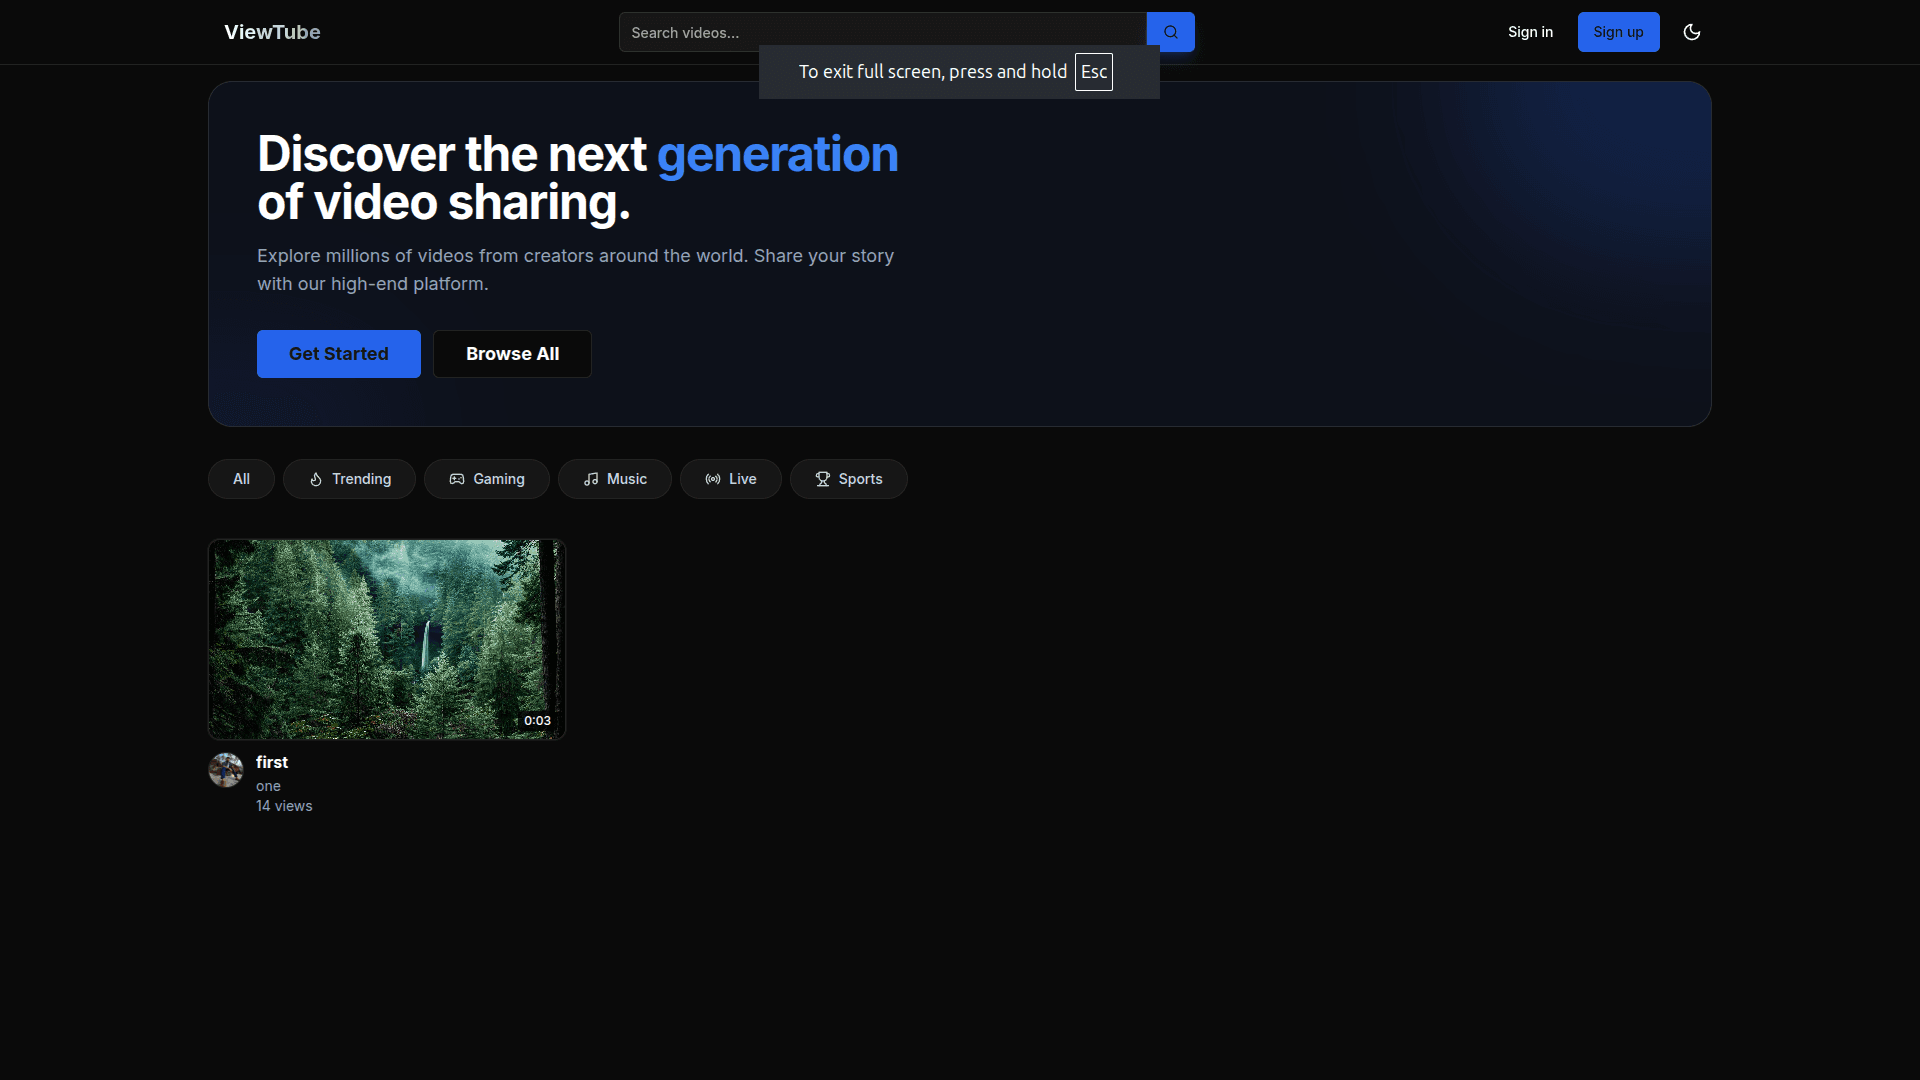Screen dimensions: 1920x1080
Task: Click the music note icon on Music filter
Action: pyautogui.click(x=591, y=479)
